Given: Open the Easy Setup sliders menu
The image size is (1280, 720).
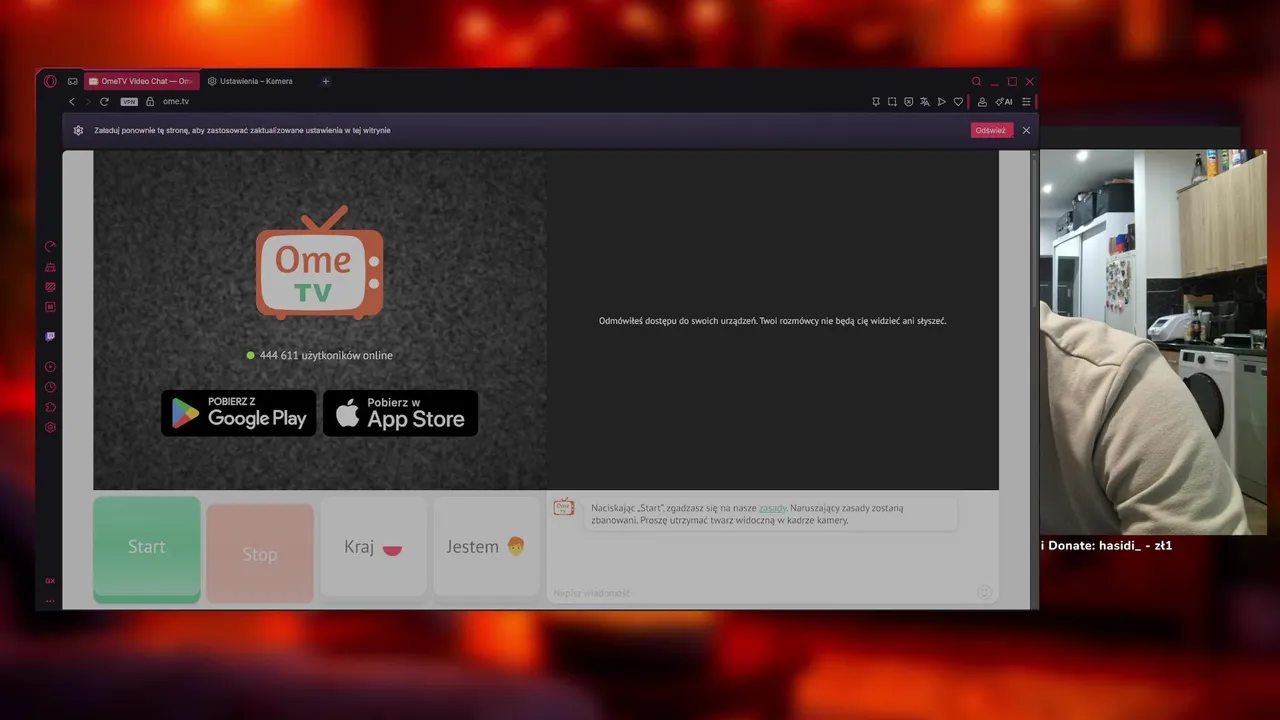Looking at the screenshot, I should point(1026,101).
